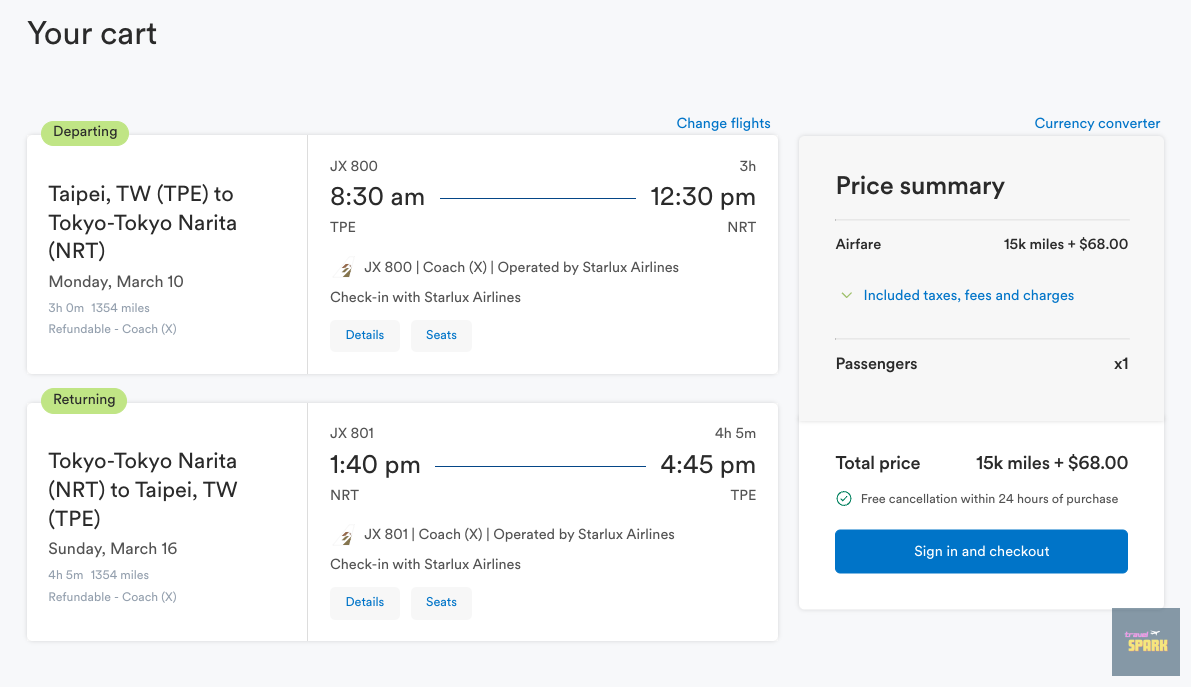Image resolution: width=1191 pixels, height=687 pixels.
Task: Click the green Returning label badge
Action: [84, 400]
